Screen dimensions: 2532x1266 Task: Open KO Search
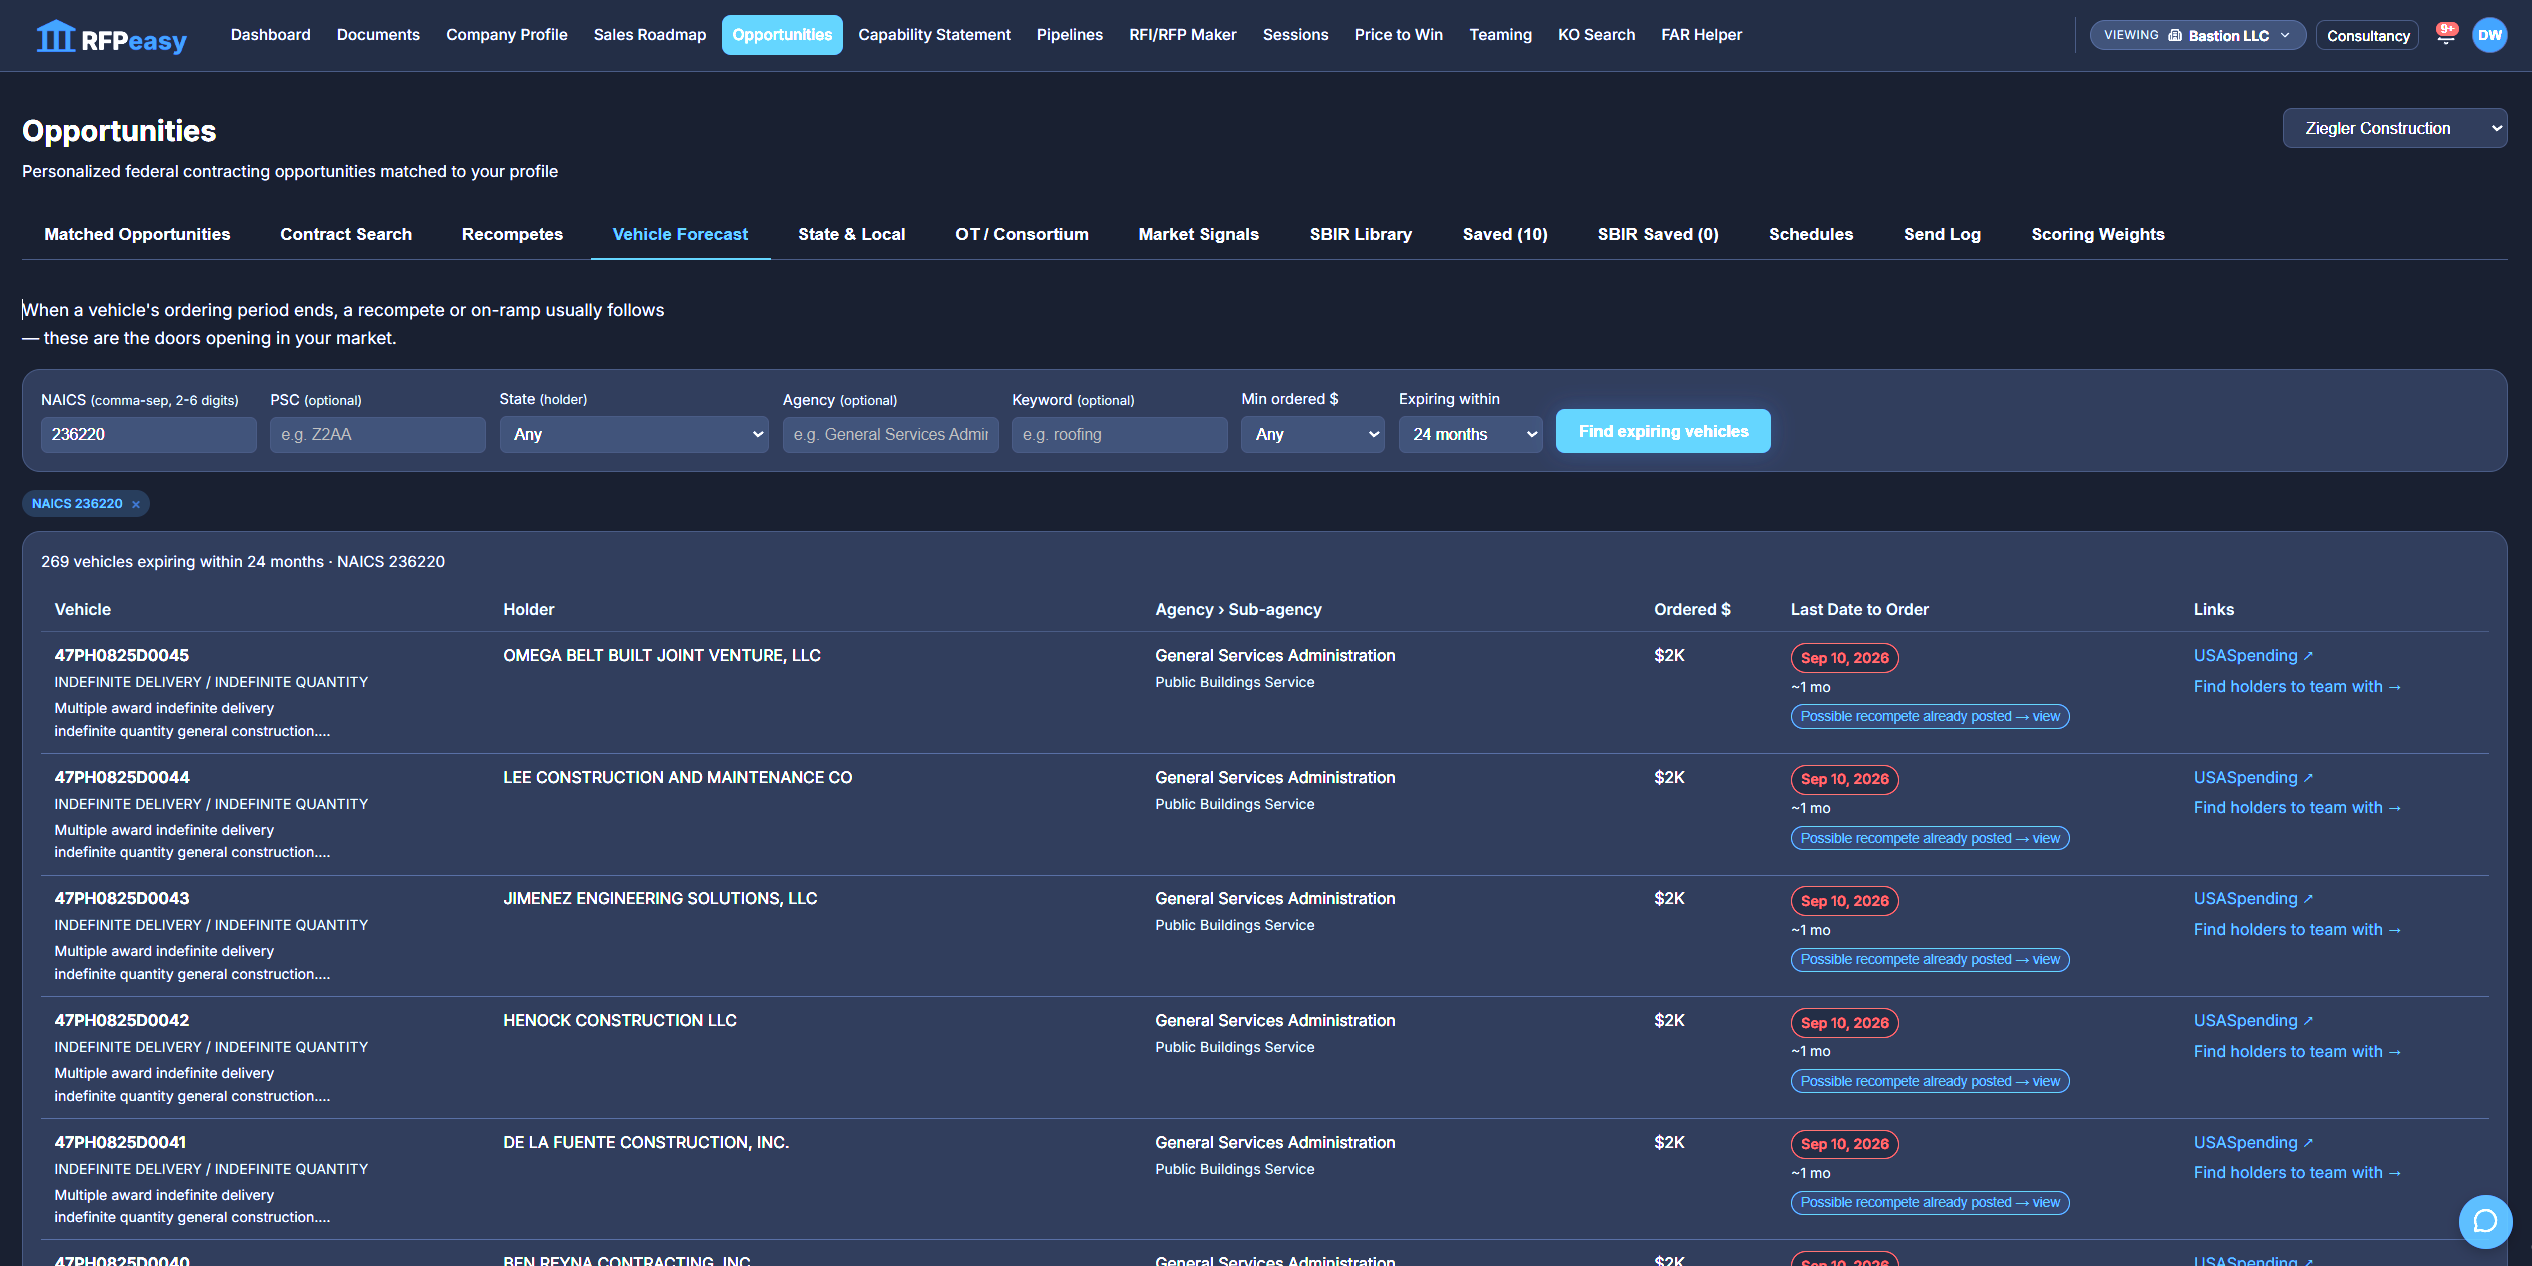[1596, 35]
